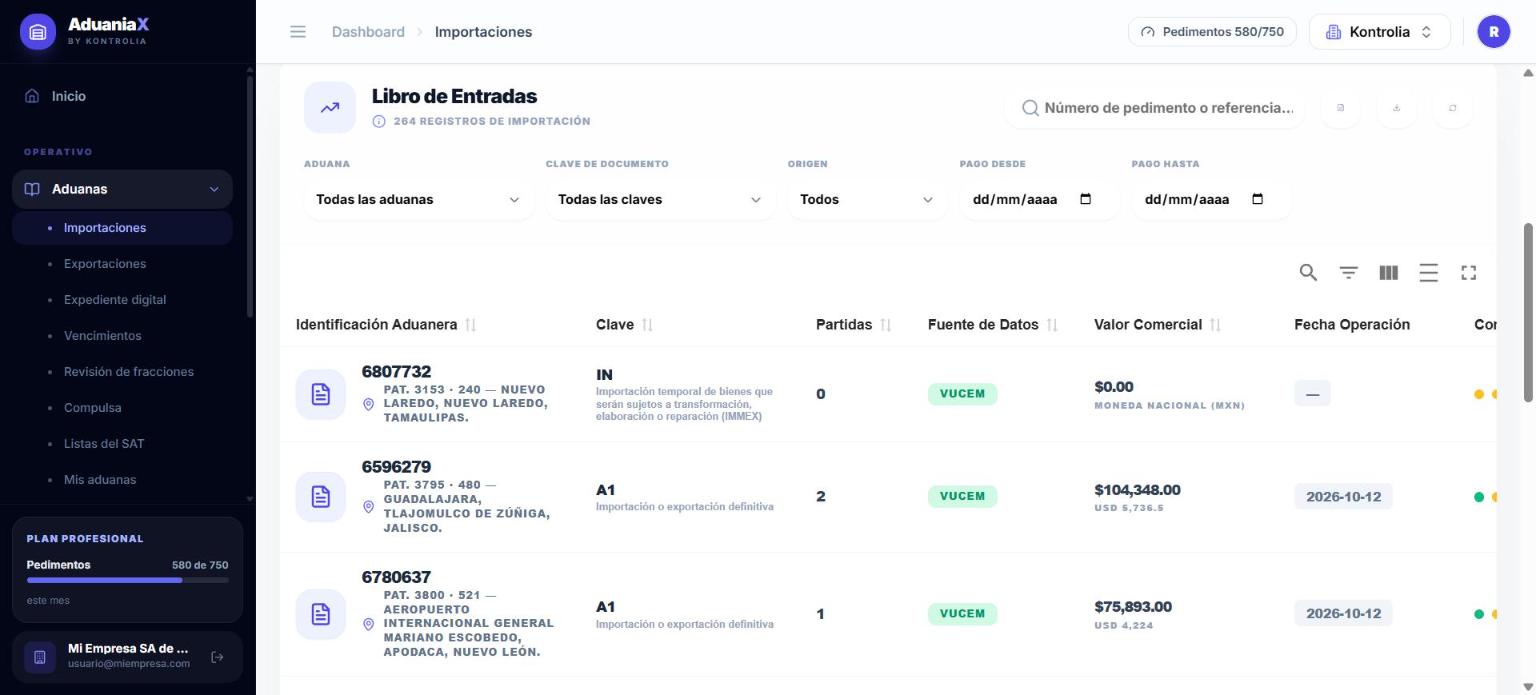Click the IN clave in first row
Screen dimensions: 1536x695
coord(604,375)
